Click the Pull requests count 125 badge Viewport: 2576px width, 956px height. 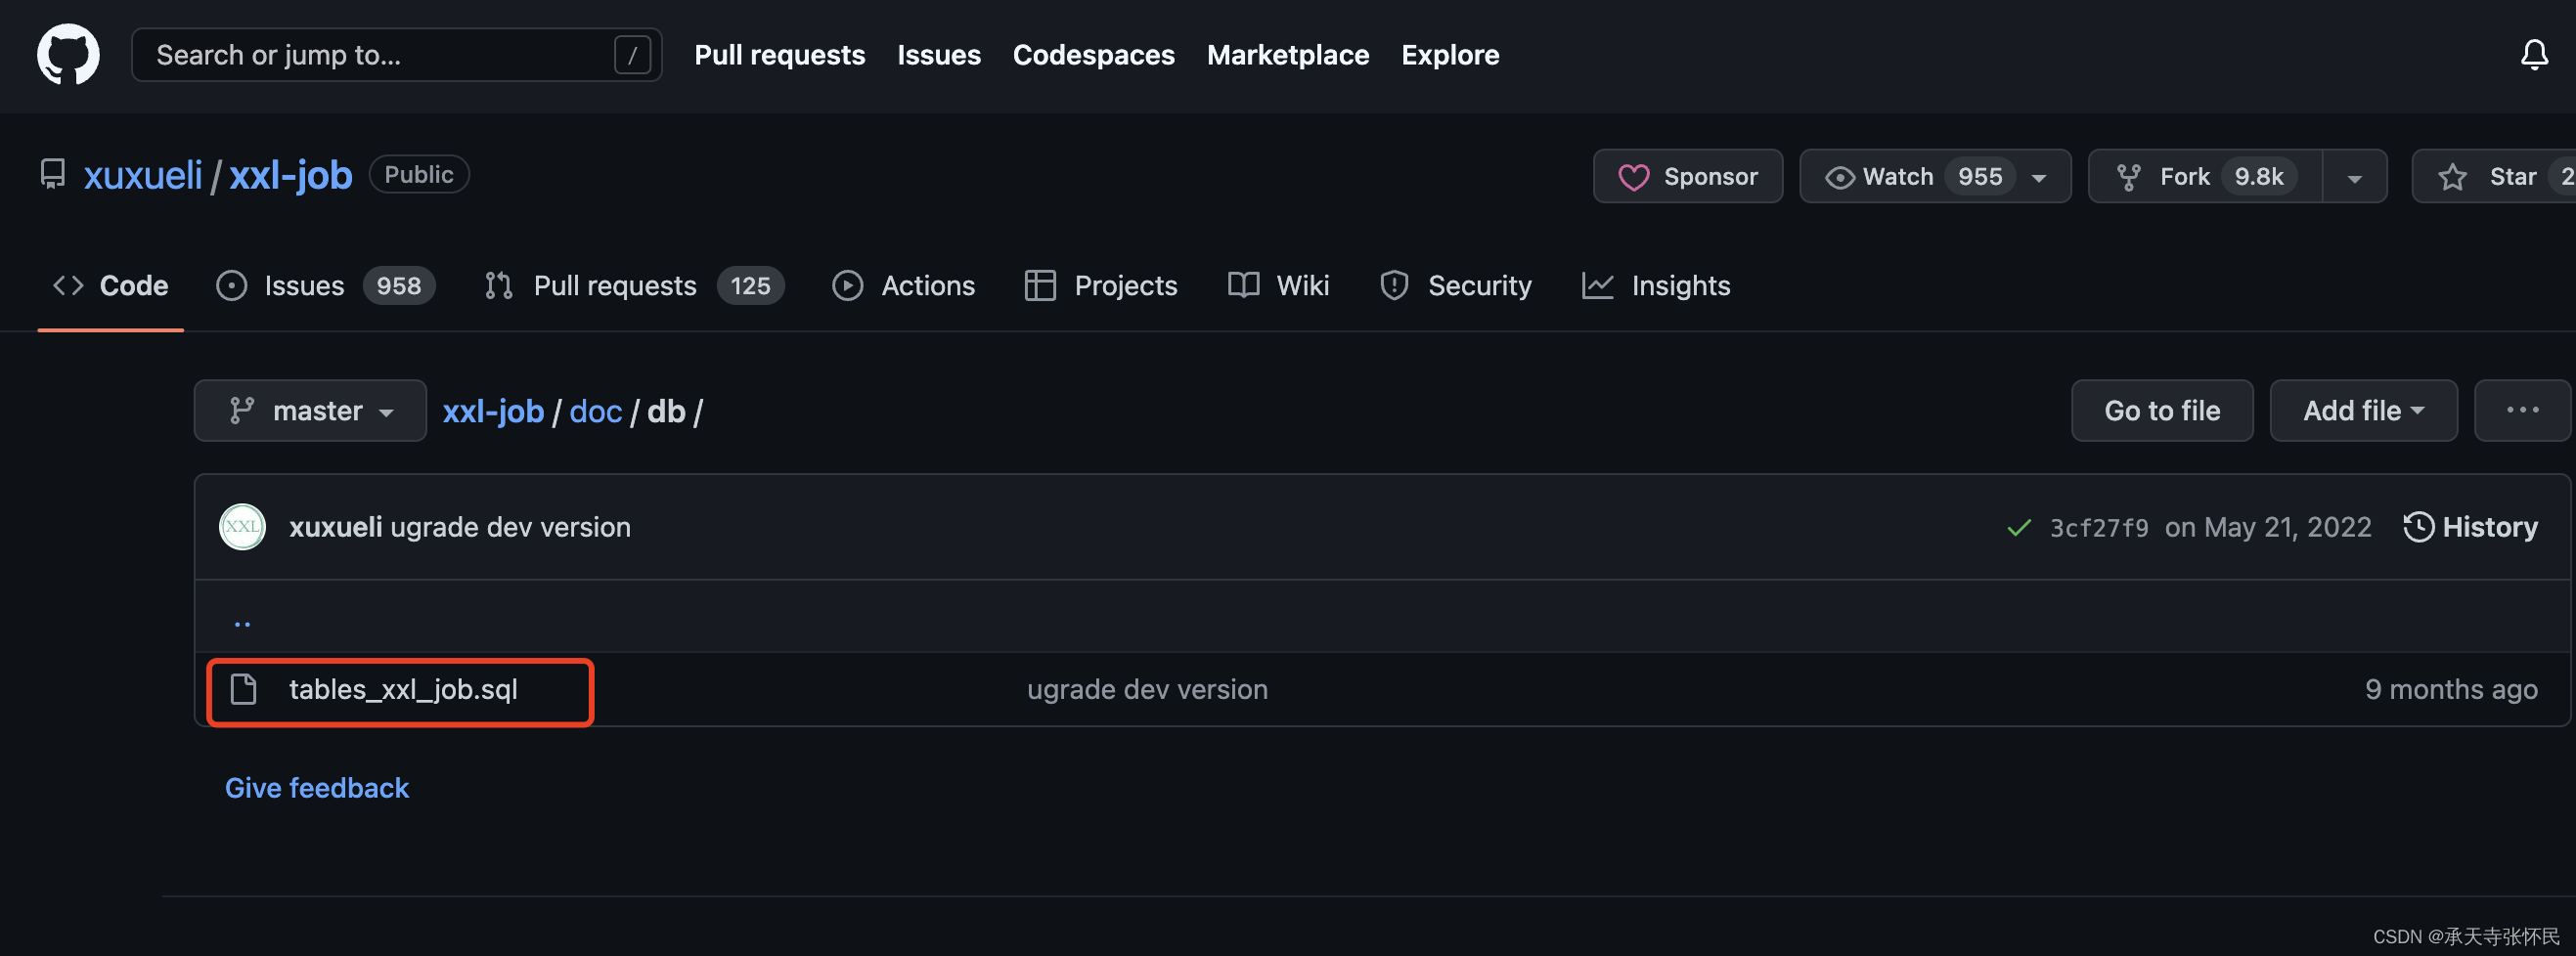tap(750, 286)
